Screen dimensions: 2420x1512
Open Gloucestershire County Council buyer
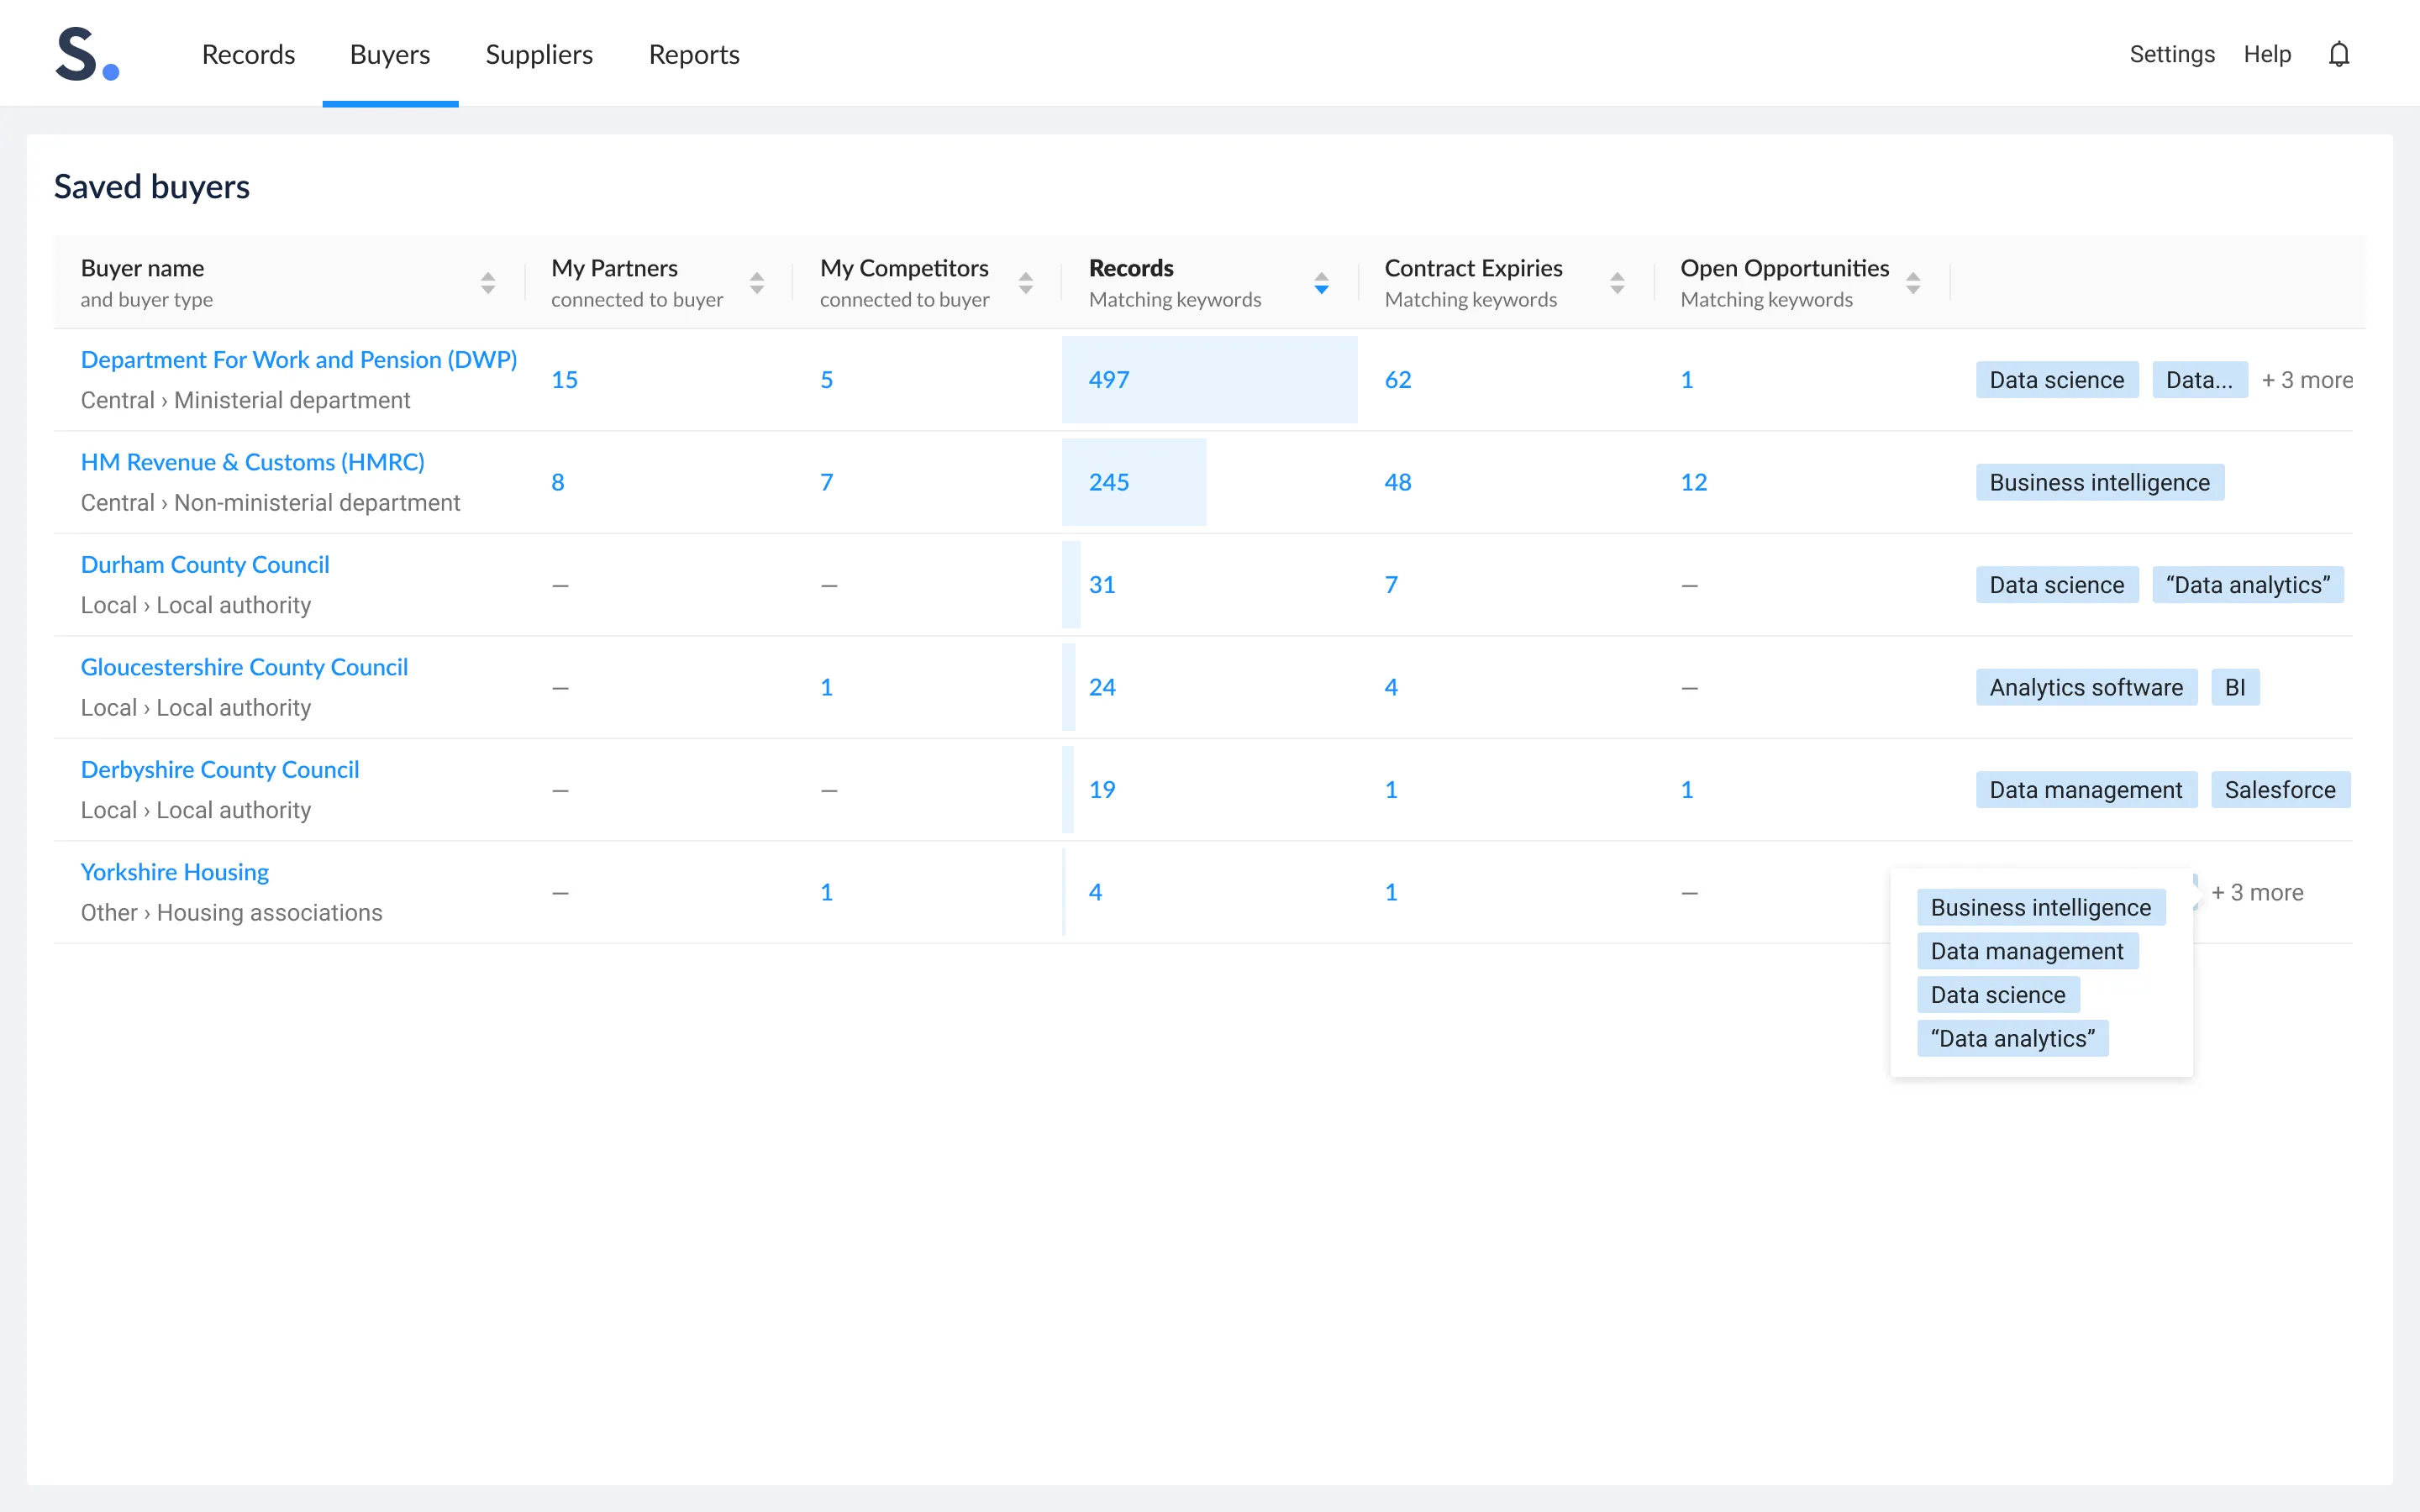click(x=244, y=667)
